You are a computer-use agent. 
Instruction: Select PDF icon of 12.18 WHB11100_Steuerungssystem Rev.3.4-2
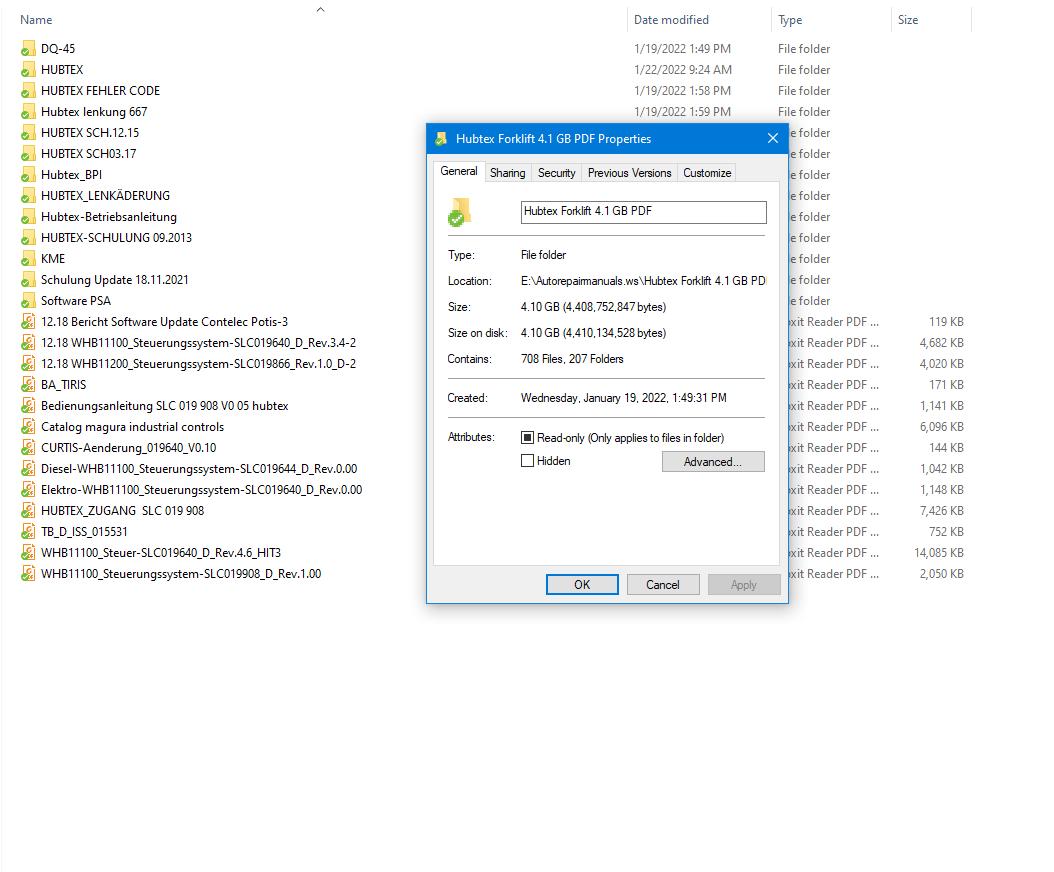(x=28, y=343)
